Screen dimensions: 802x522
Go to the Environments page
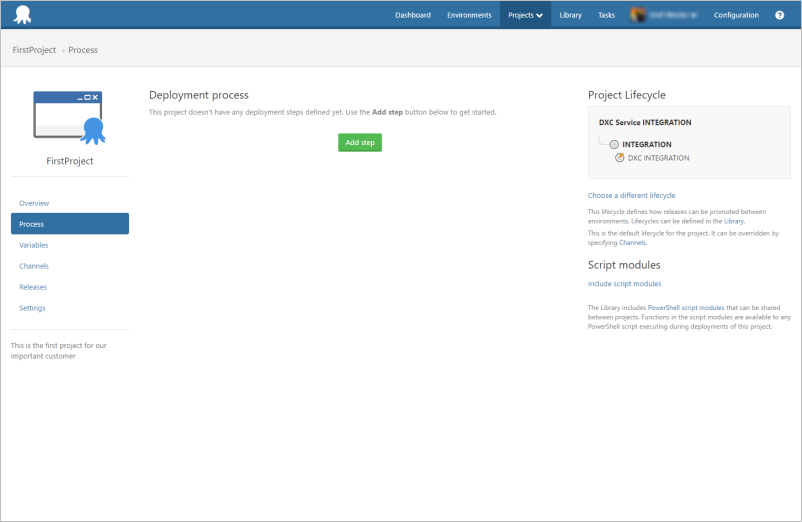point(469,15)
